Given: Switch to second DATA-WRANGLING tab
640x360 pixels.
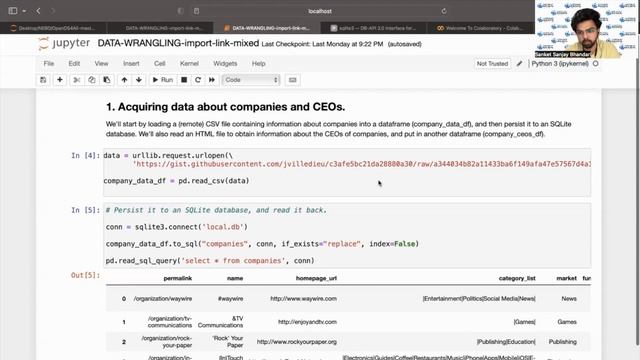Looking at the screenshot, I should (x=160, y=28).
